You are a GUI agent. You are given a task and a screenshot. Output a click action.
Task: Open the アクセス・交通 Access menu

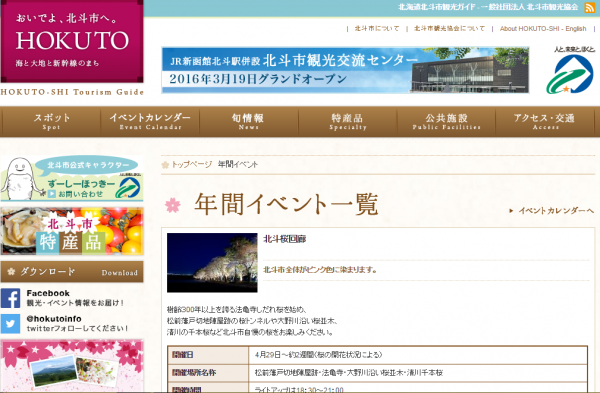pos(545,122)
